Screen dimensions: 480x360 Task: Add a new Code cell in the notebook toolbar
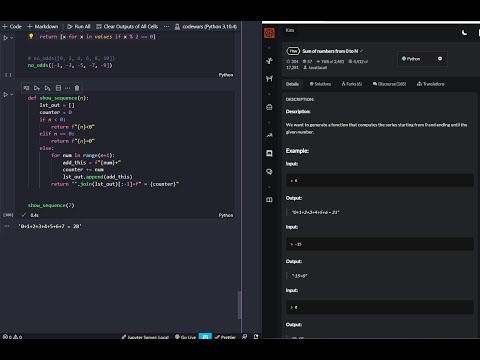pyautogui.click(x=12, y=26)
